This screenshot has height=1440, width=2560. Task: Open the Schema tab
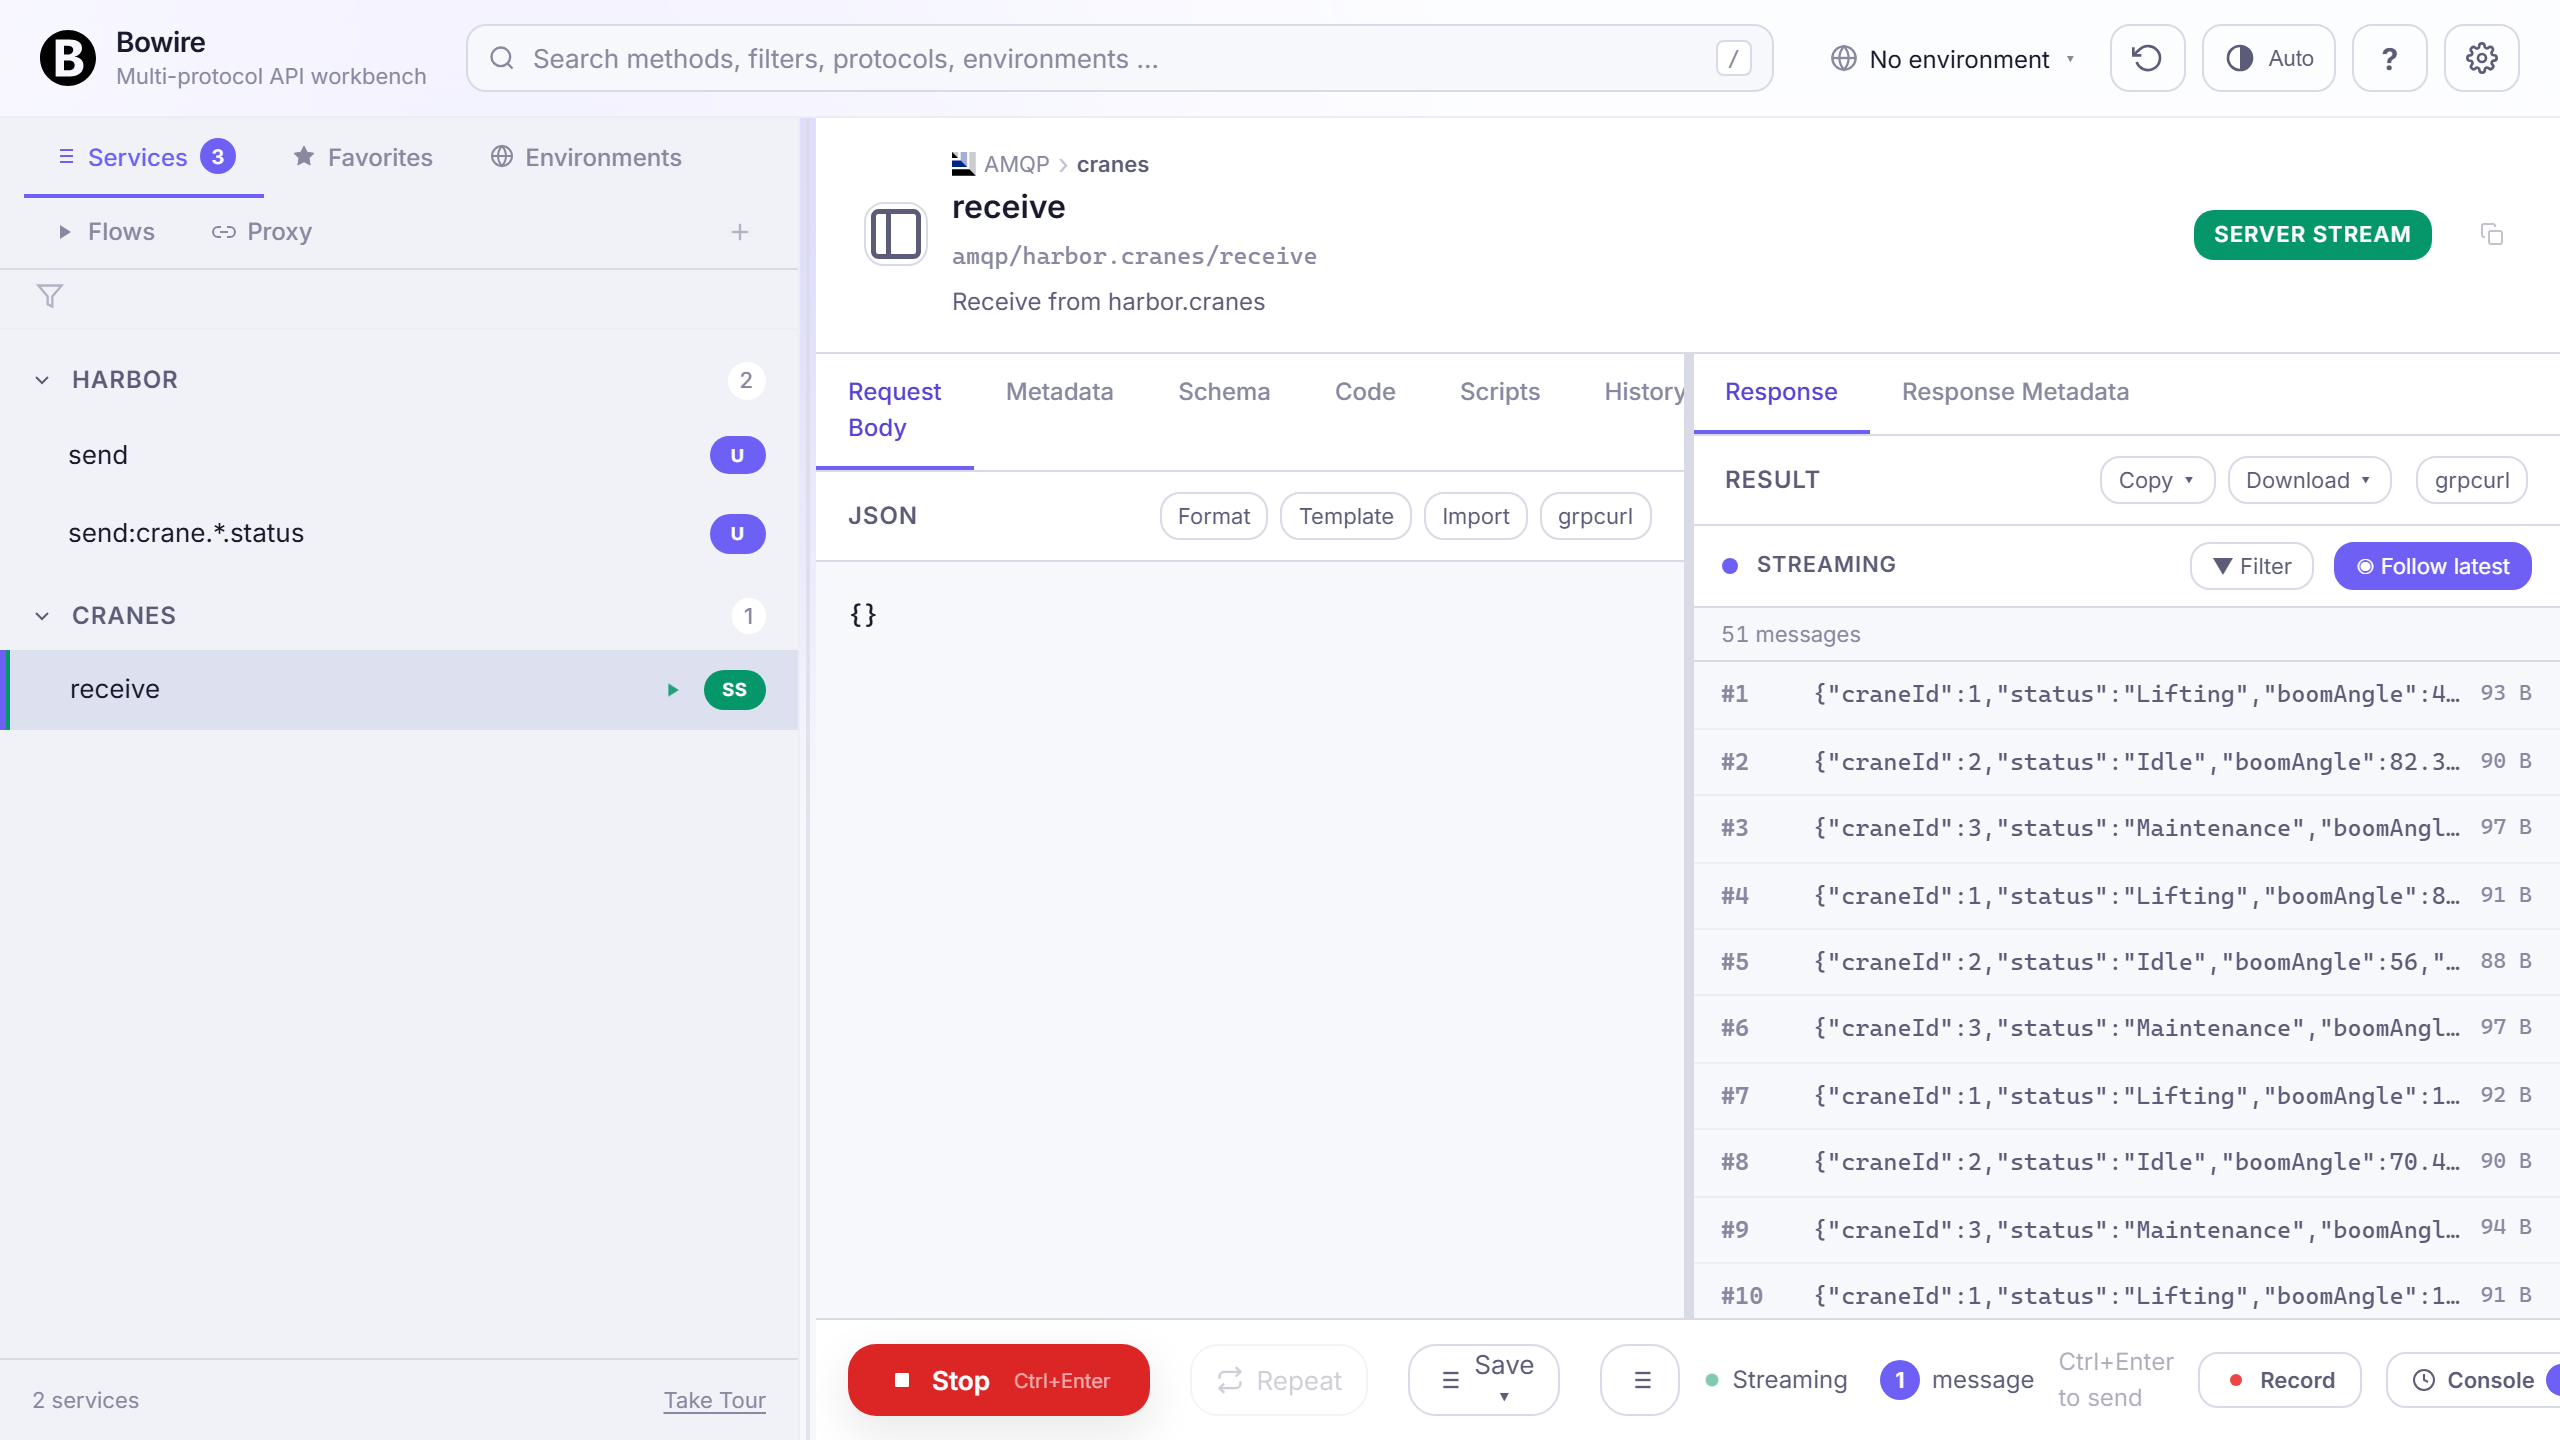(1224, 392)
